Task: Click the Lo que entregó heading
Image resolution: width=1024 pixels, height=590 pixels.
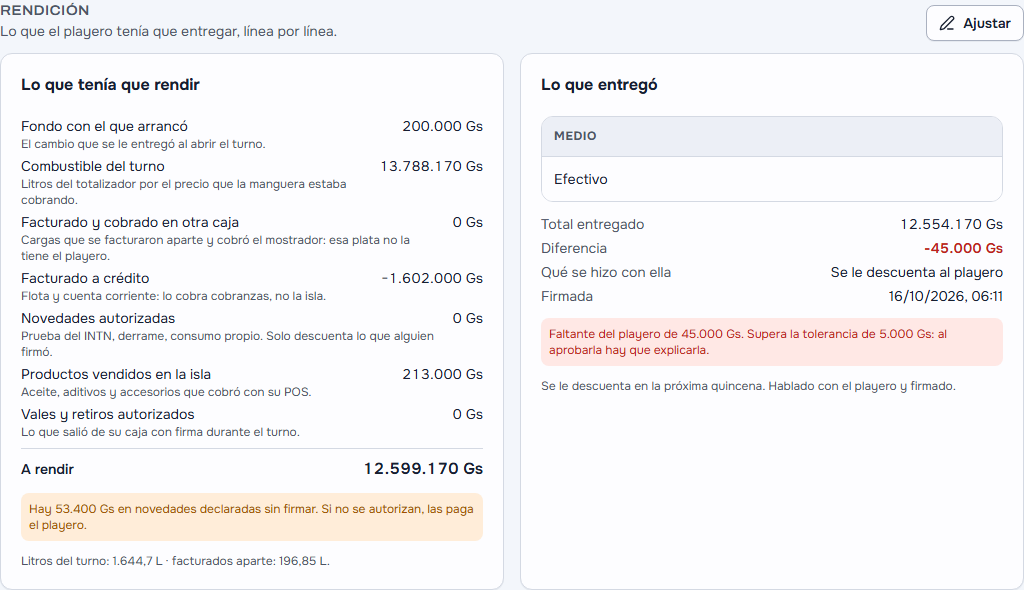Action: tap(599, 85)
